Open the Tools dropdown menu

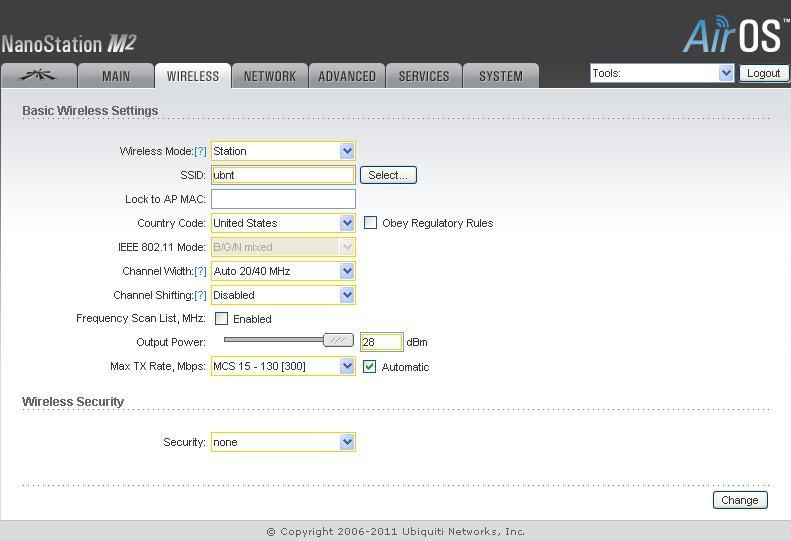pyautogui.click(x=662, y=73)
